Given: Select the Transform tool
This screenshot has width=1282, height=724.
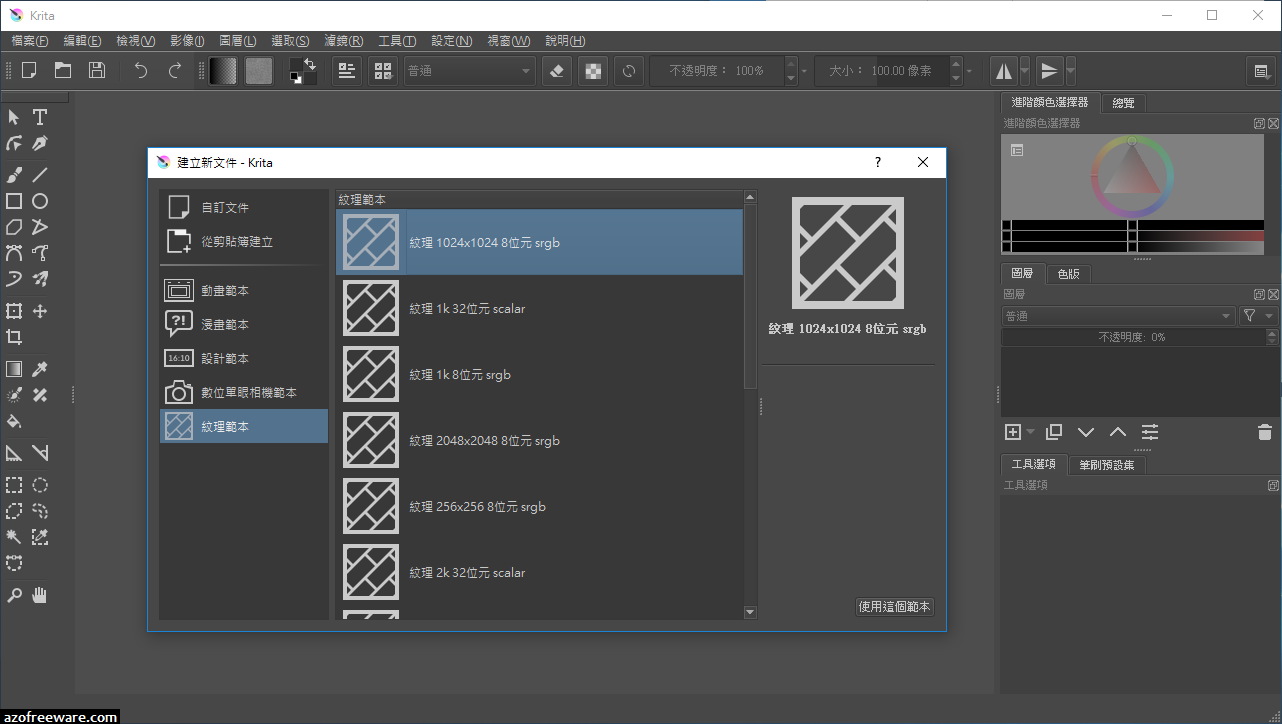Looking at the screenshot, I should pos(14,310).
